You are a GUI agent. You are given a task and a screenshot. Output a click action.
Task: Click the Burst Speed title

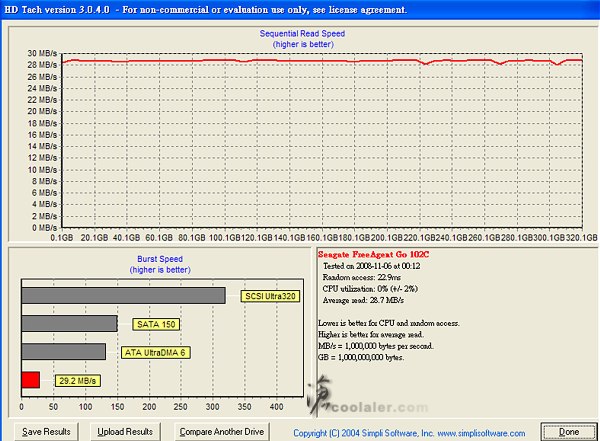pos(160,259)
